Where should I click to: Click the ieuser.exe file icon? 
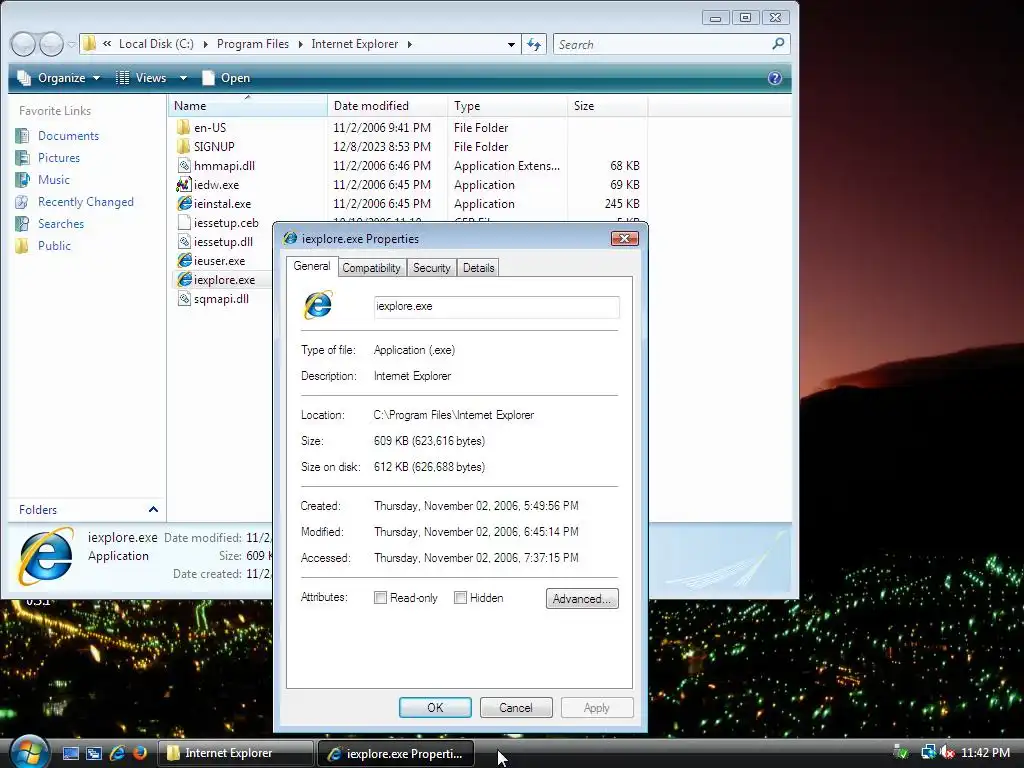point(184,261)
